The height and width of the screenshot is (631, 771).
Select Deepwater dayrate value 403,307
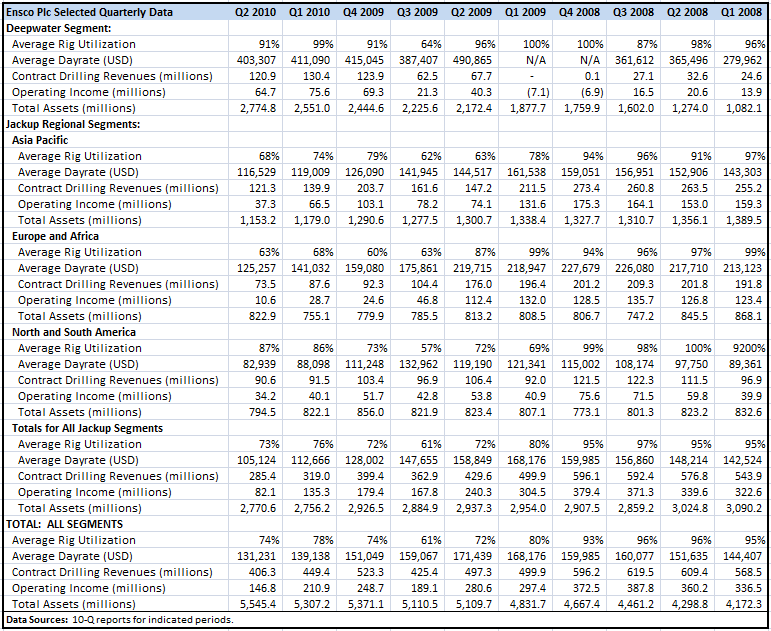click(256, 60)
